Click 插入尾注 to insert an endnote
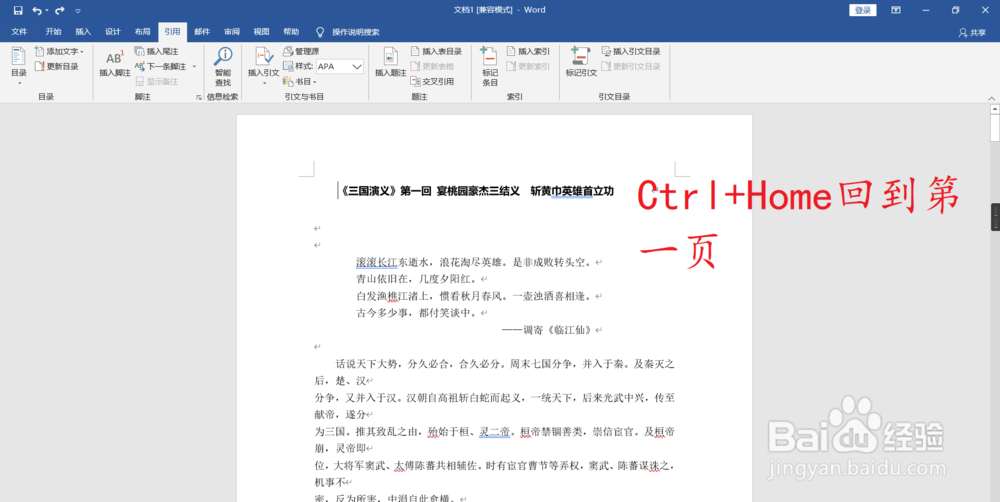Viewport: 1000px width, 502px height. point(157,51)
